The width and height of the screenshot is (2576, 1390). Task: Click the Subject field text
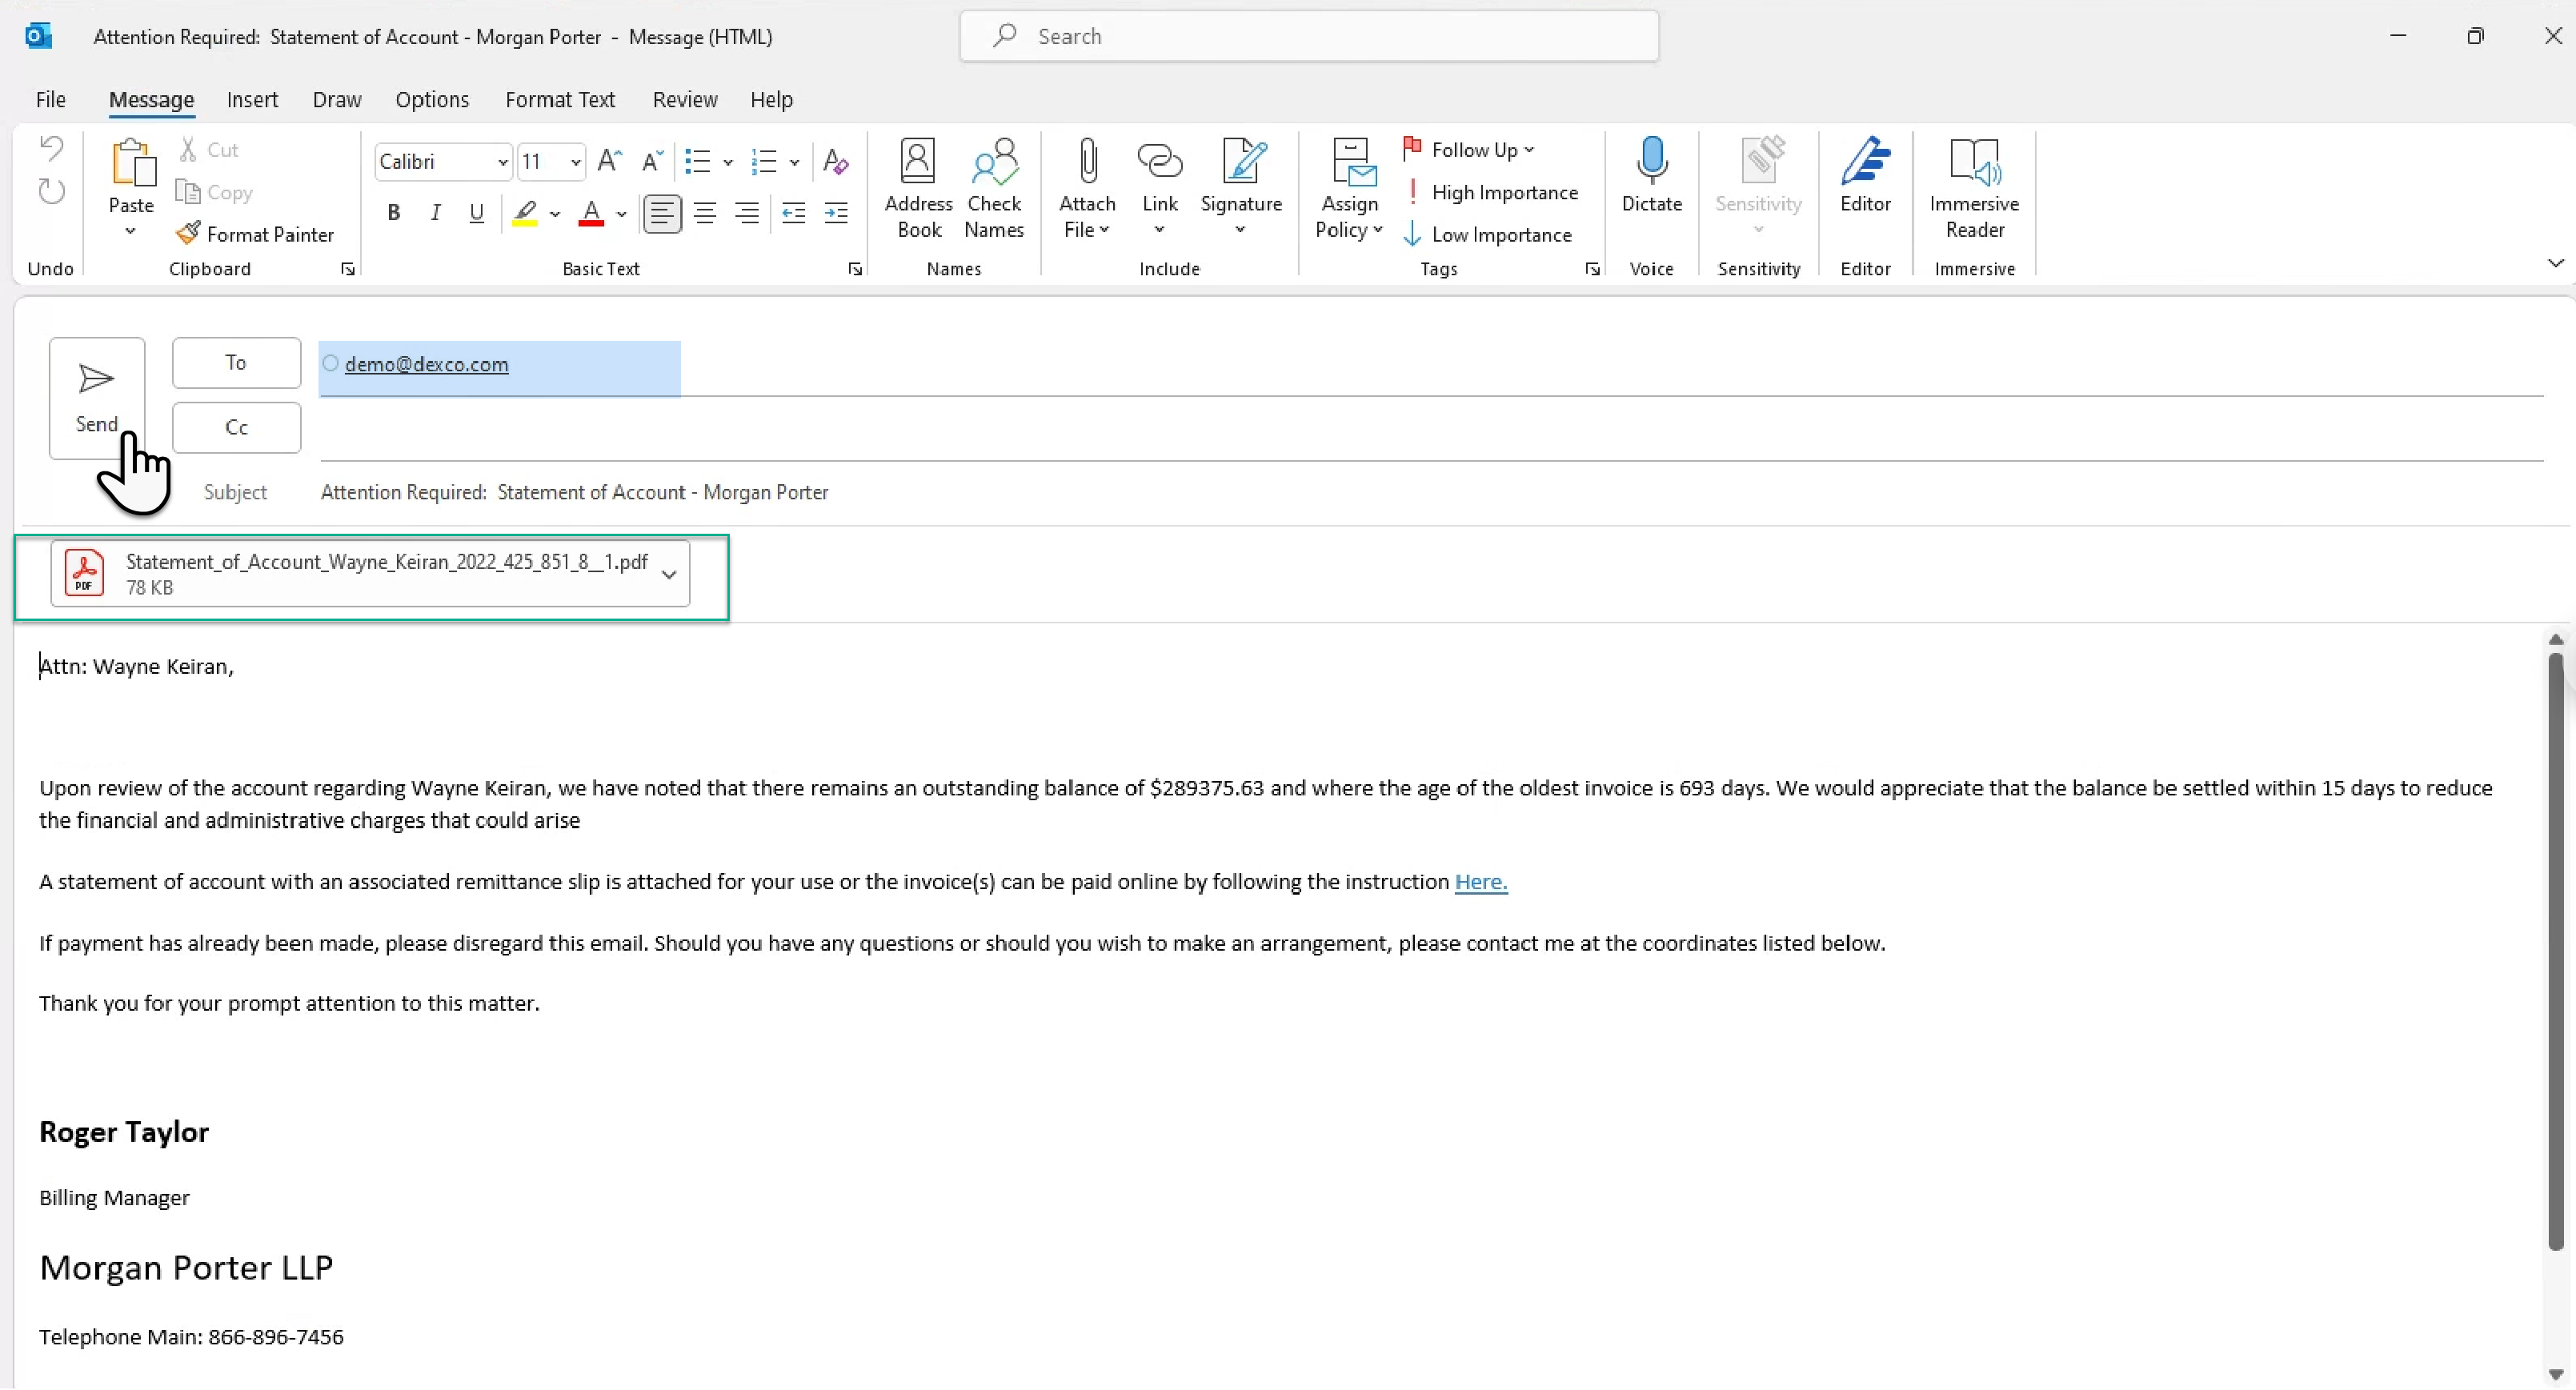point(574,492)
